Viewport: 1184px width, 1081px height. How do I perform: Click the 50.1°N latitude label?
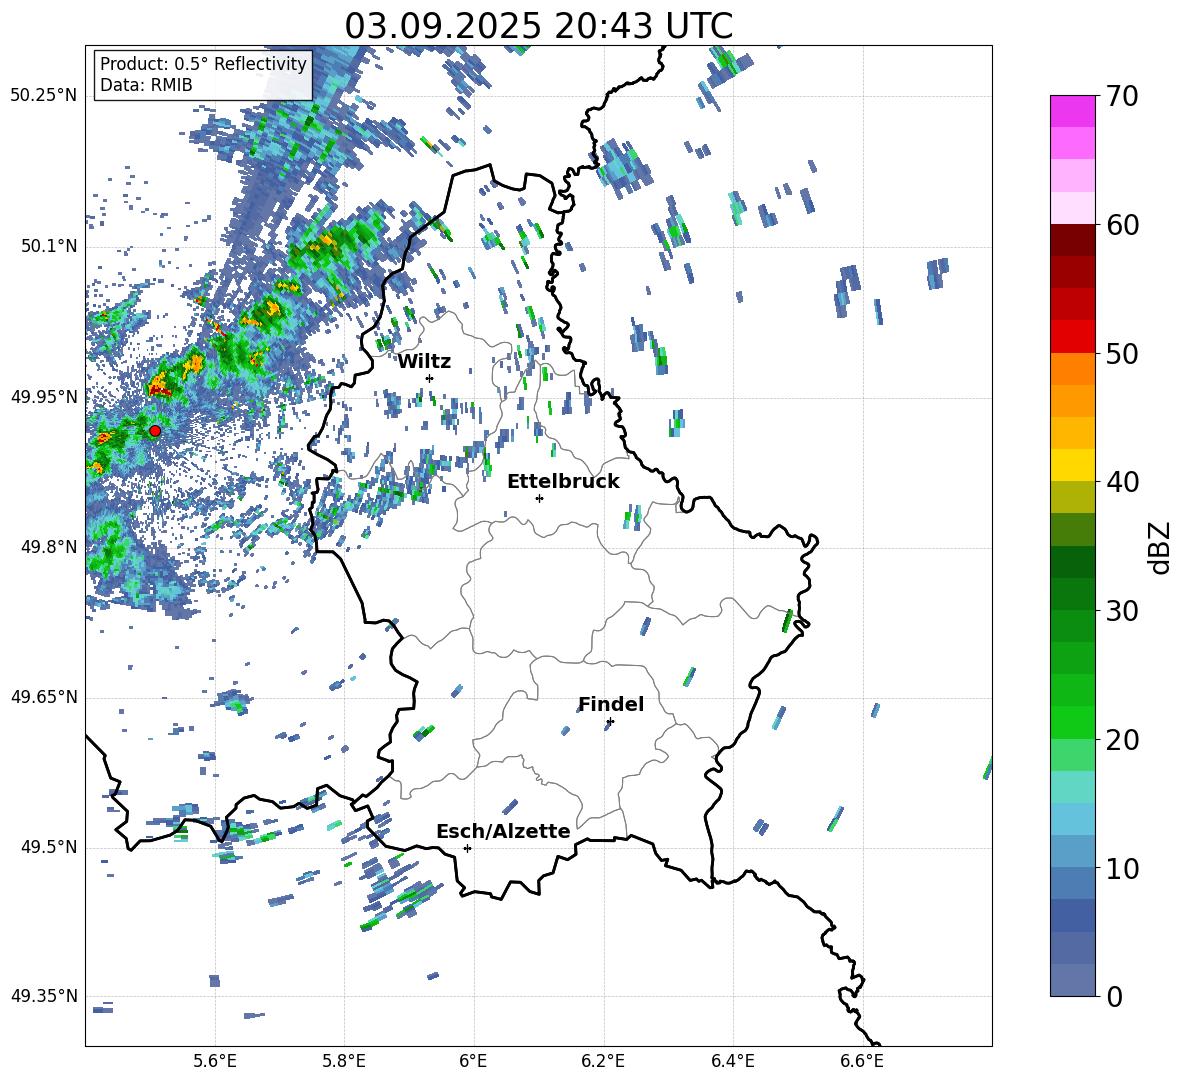[49, 246]
